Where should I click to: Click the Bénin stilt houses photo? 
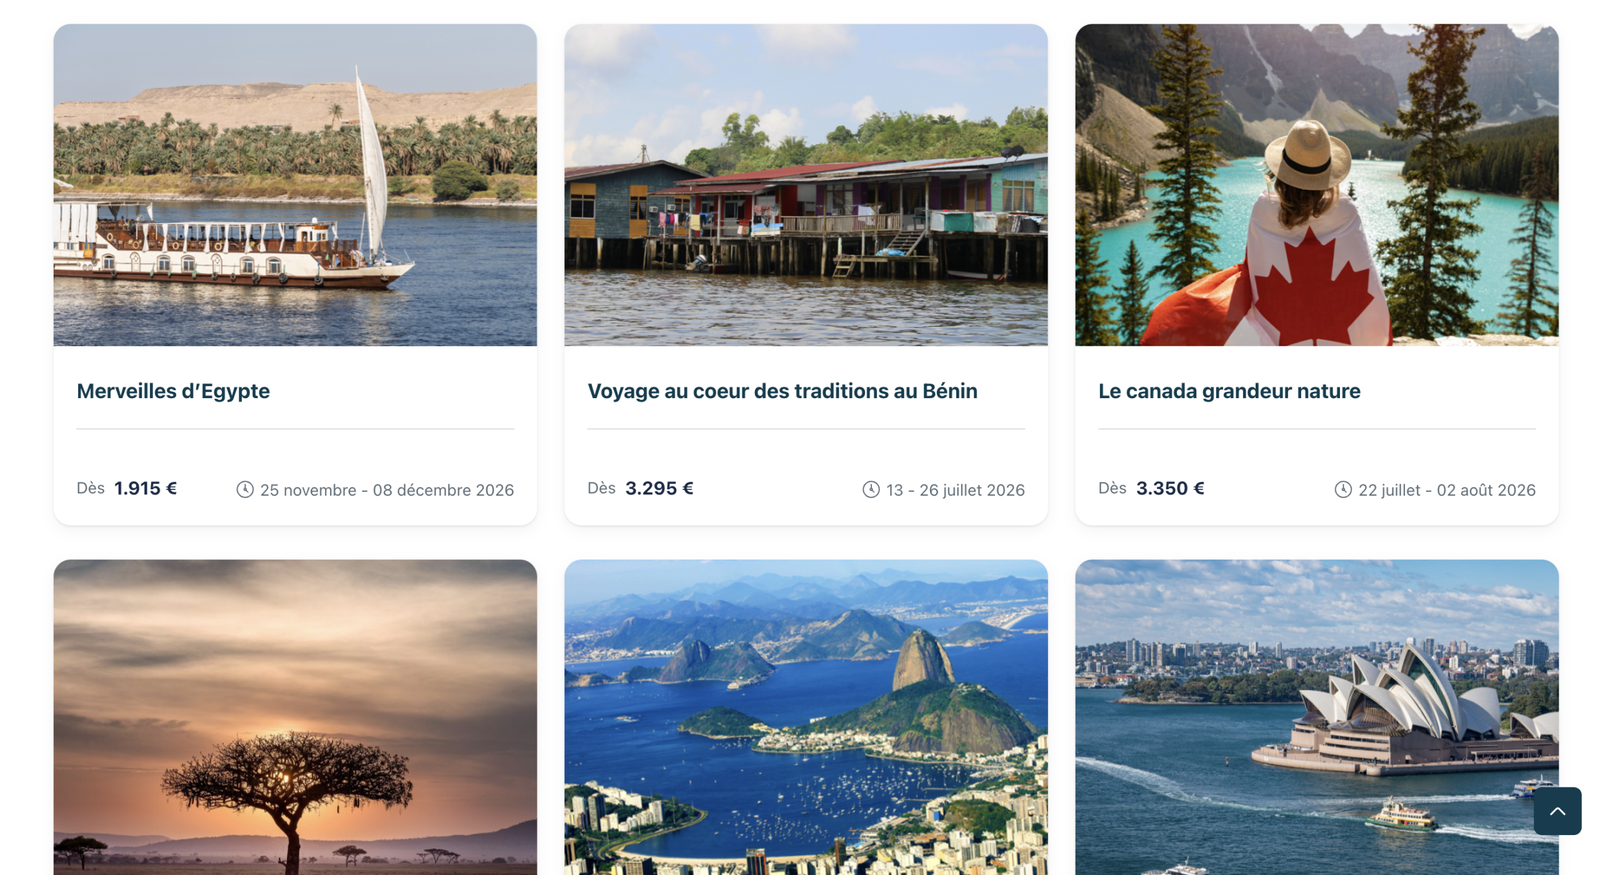point(806,185)
